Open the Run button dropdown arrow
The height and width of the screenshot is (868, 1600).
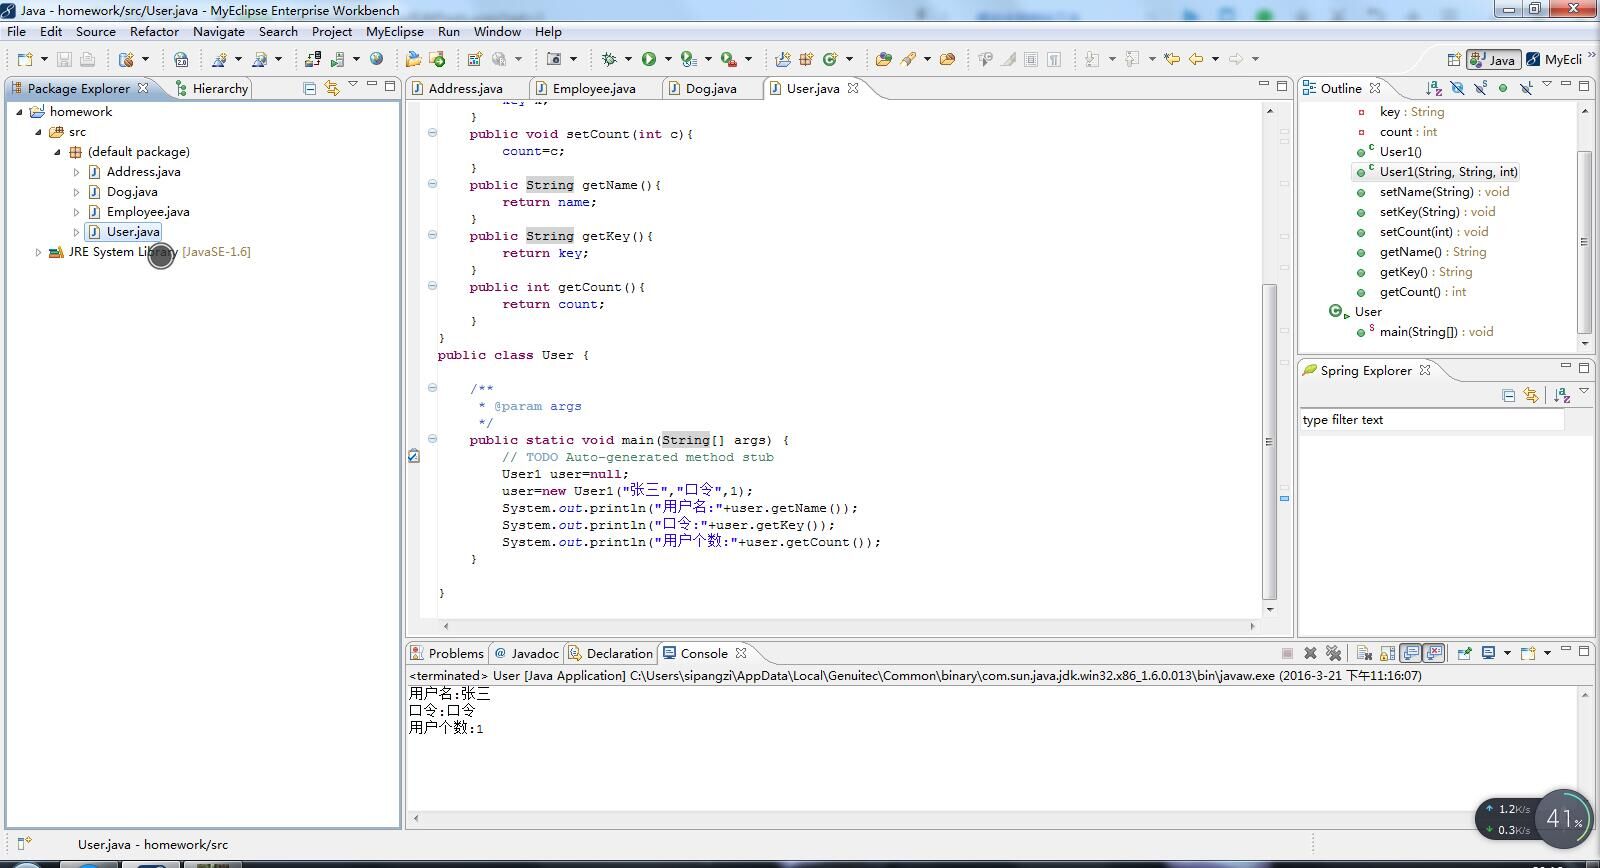(x=667, y=59)
